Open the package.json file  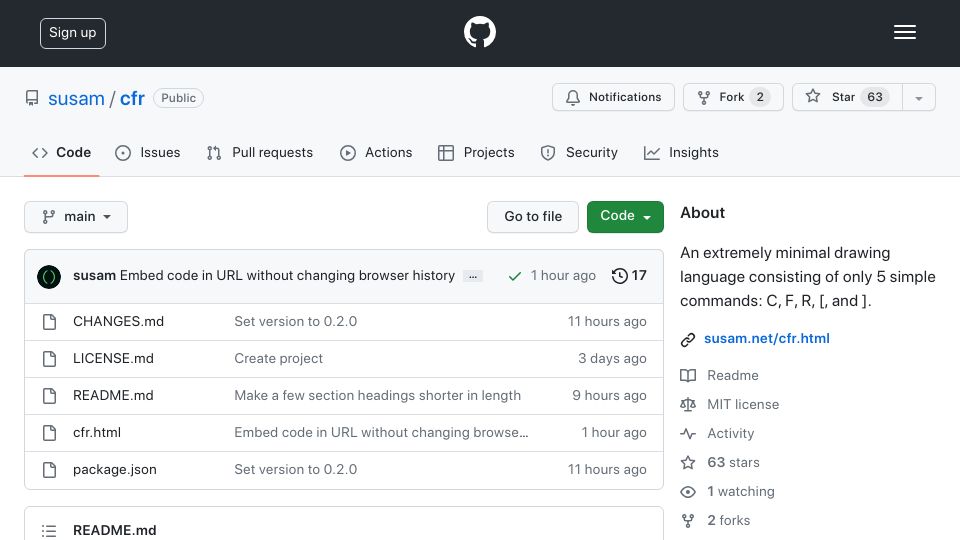point(114,470)
